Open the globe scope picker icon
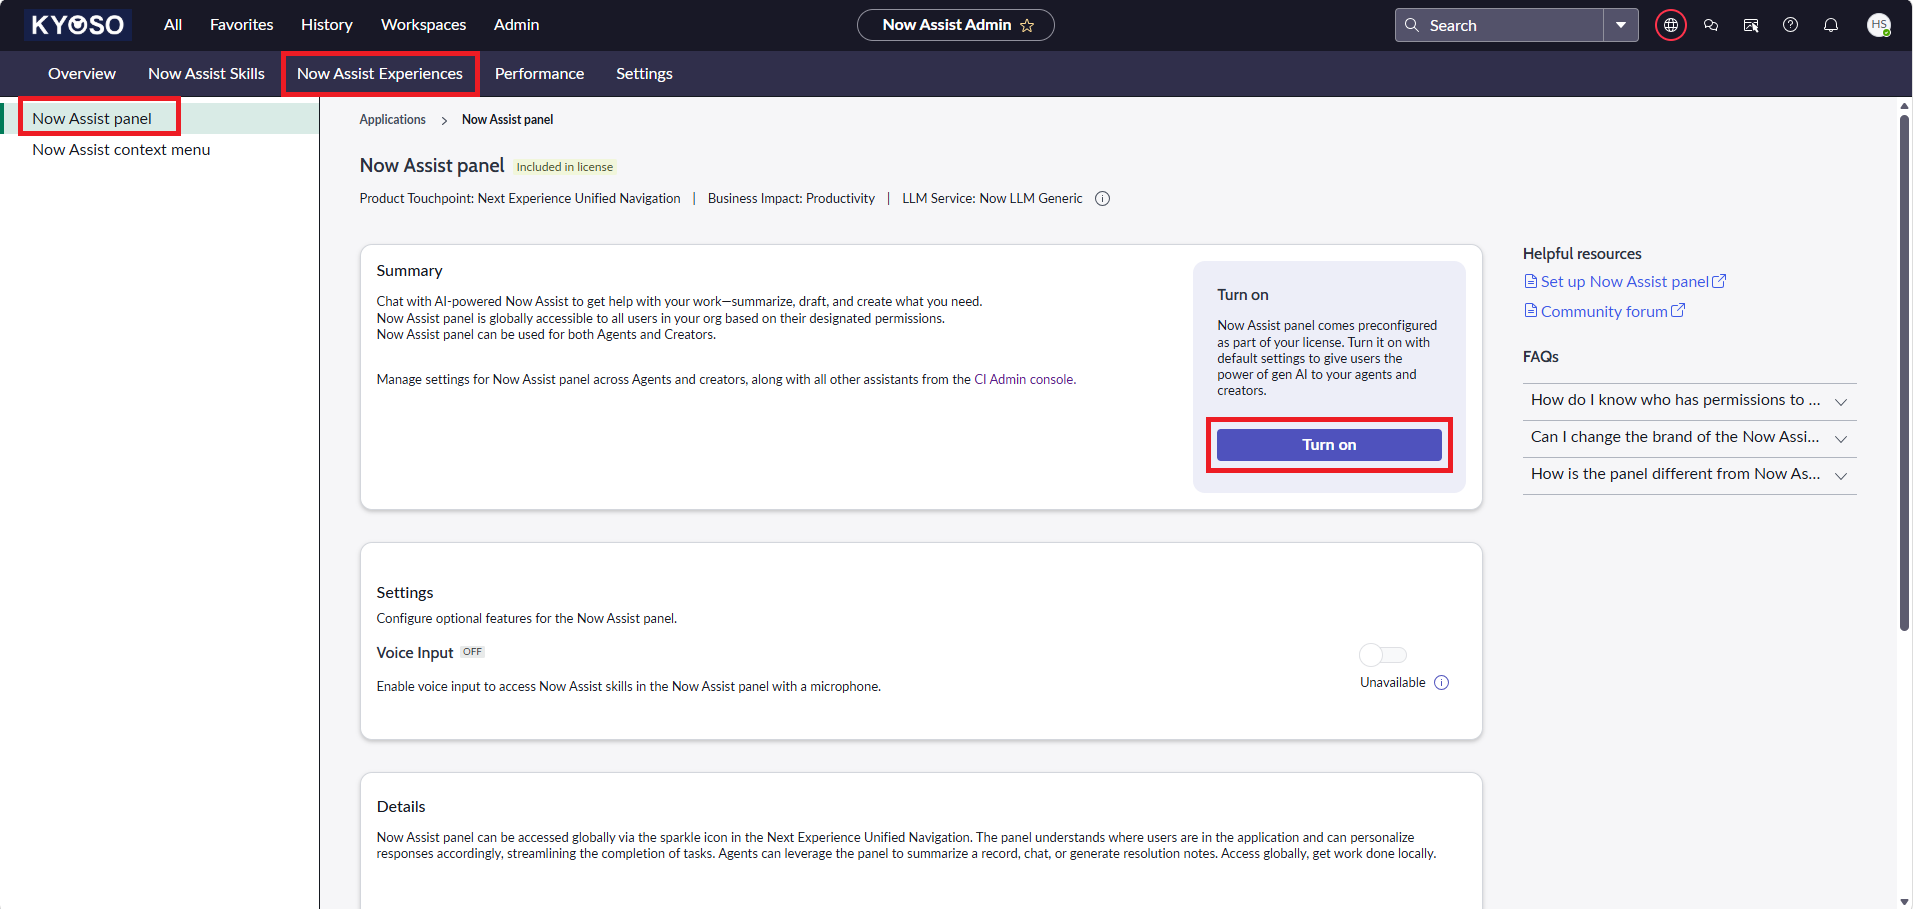Viewport: 1915px width, 909px height. tap(1671, 25)
